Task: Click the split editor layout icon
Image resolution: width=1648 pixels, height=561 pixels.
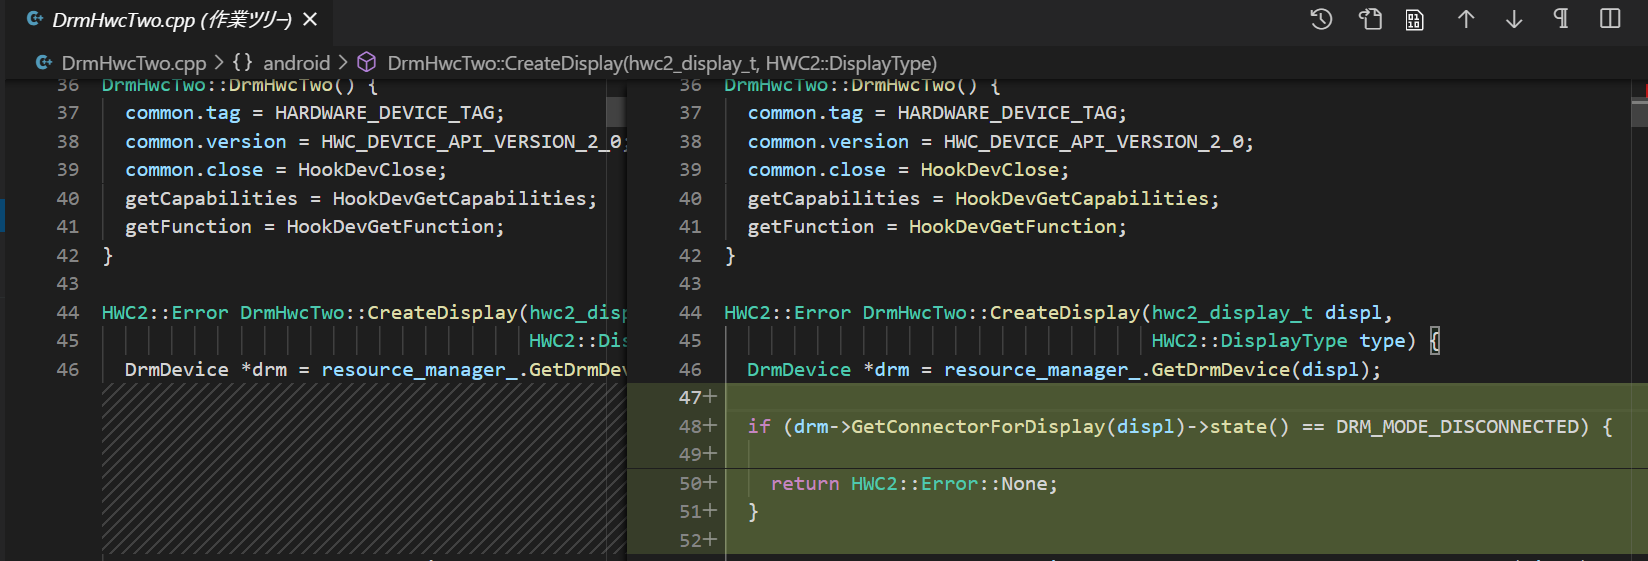Action: [x=1610, y=19]
